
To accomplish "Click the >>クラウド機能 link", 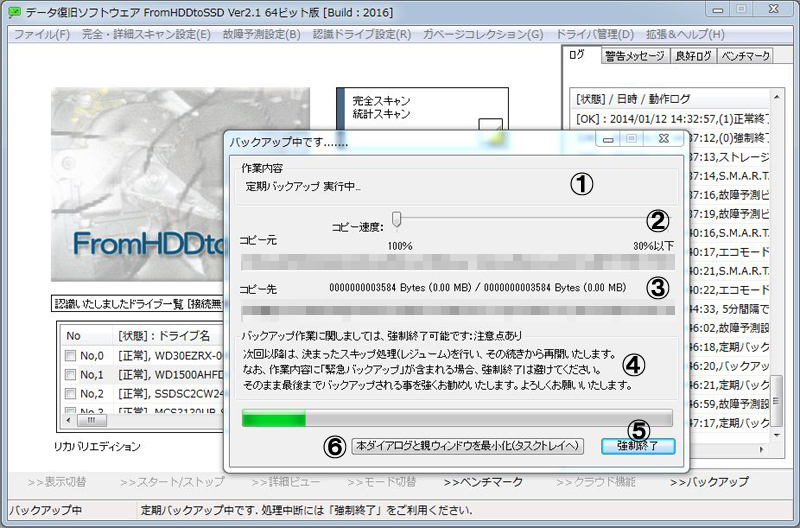I will [x=596, y=482].
